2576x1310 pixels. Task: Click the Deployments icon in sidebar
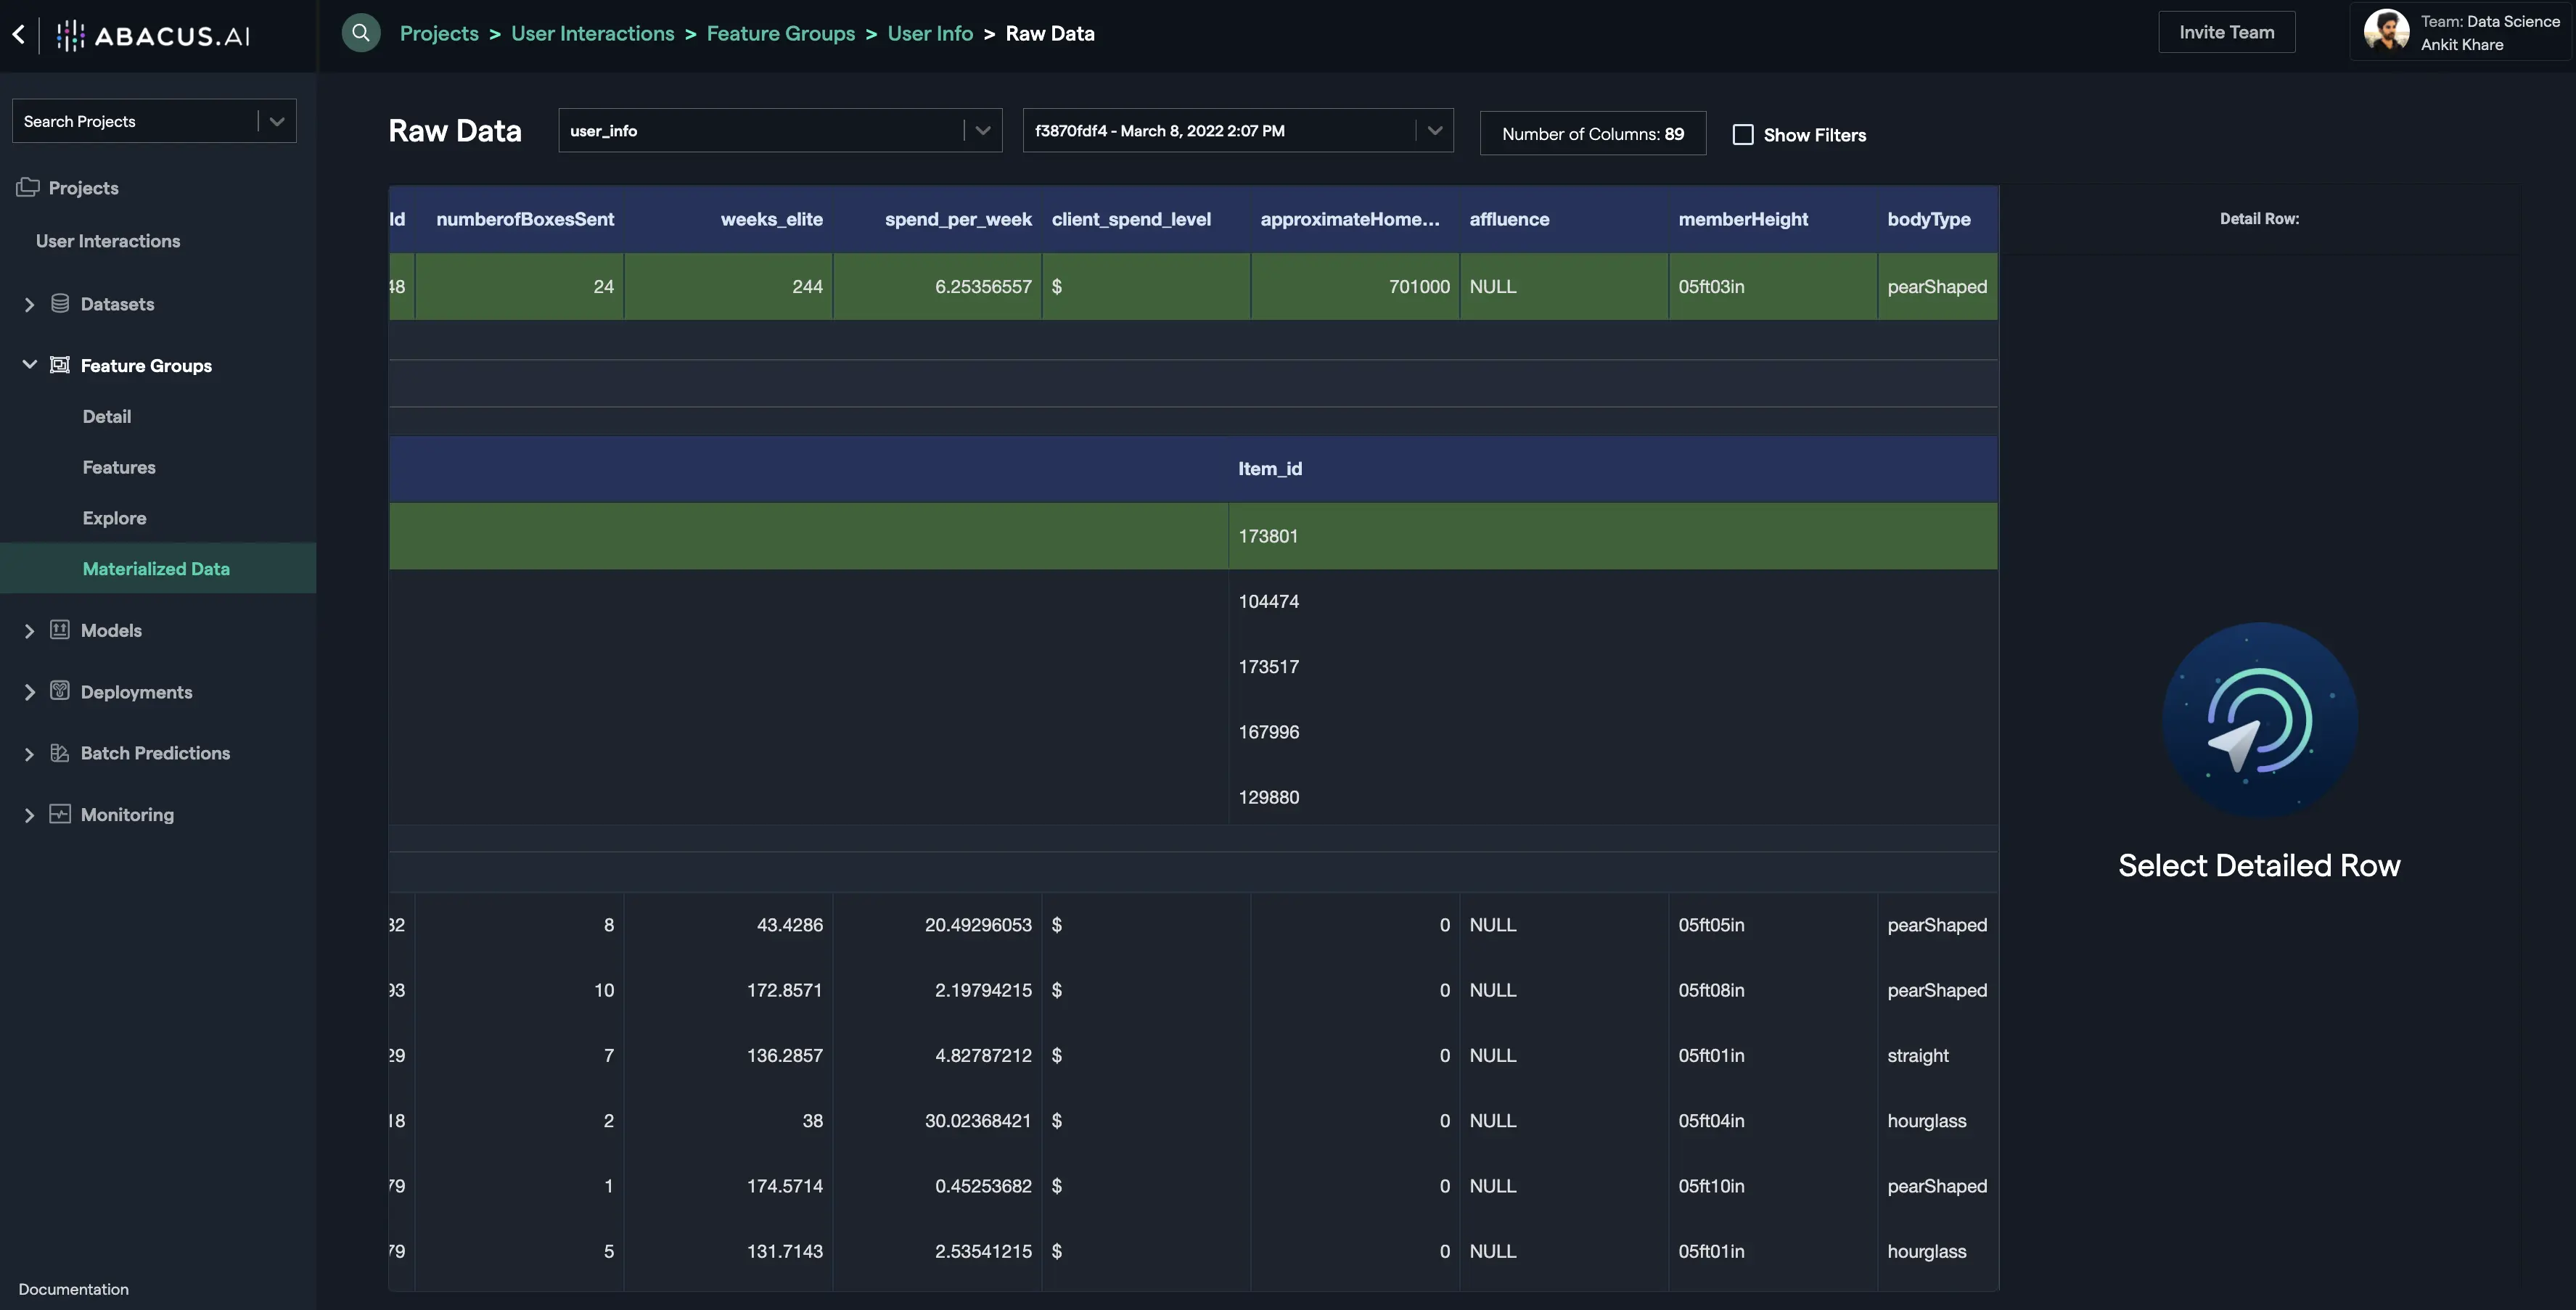pyautogui.click(x=60, y=691)
